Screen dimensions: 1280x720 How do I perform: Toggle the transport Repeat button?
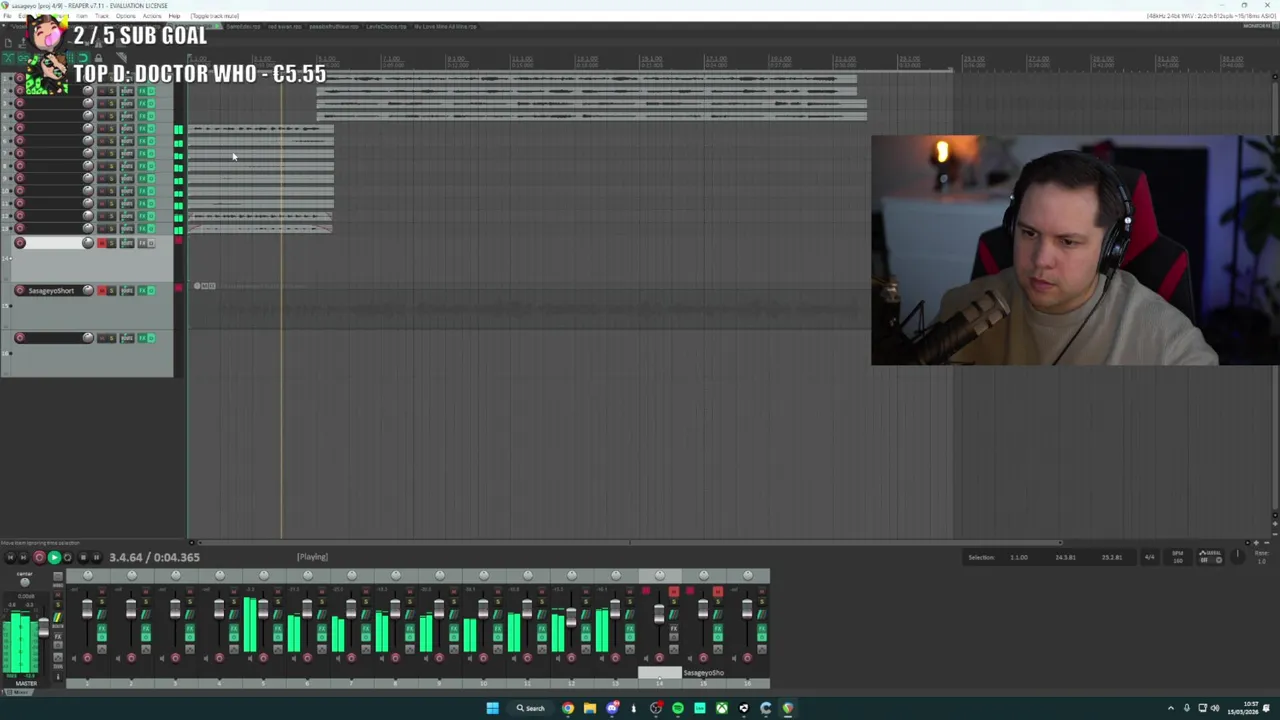click(67, 557)
